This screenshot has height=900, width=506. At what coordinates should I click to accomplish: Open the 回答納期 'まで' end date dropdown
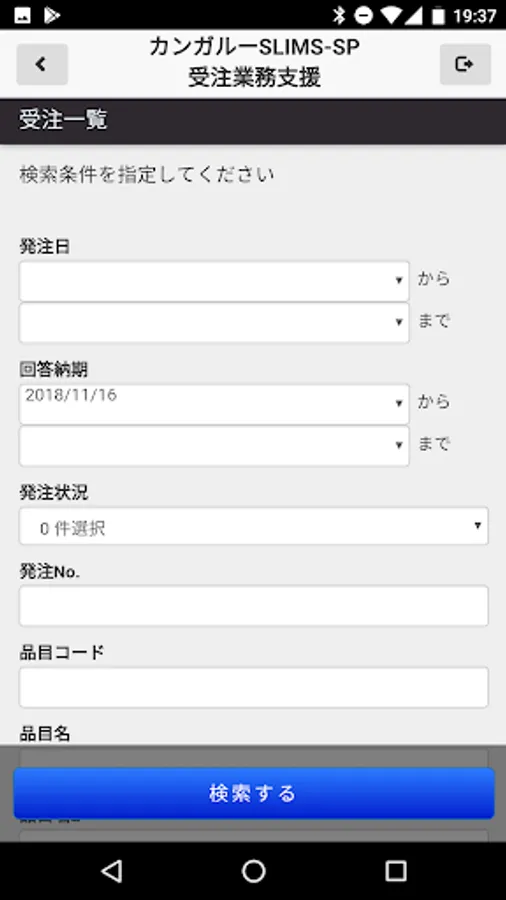pos(214,446)
